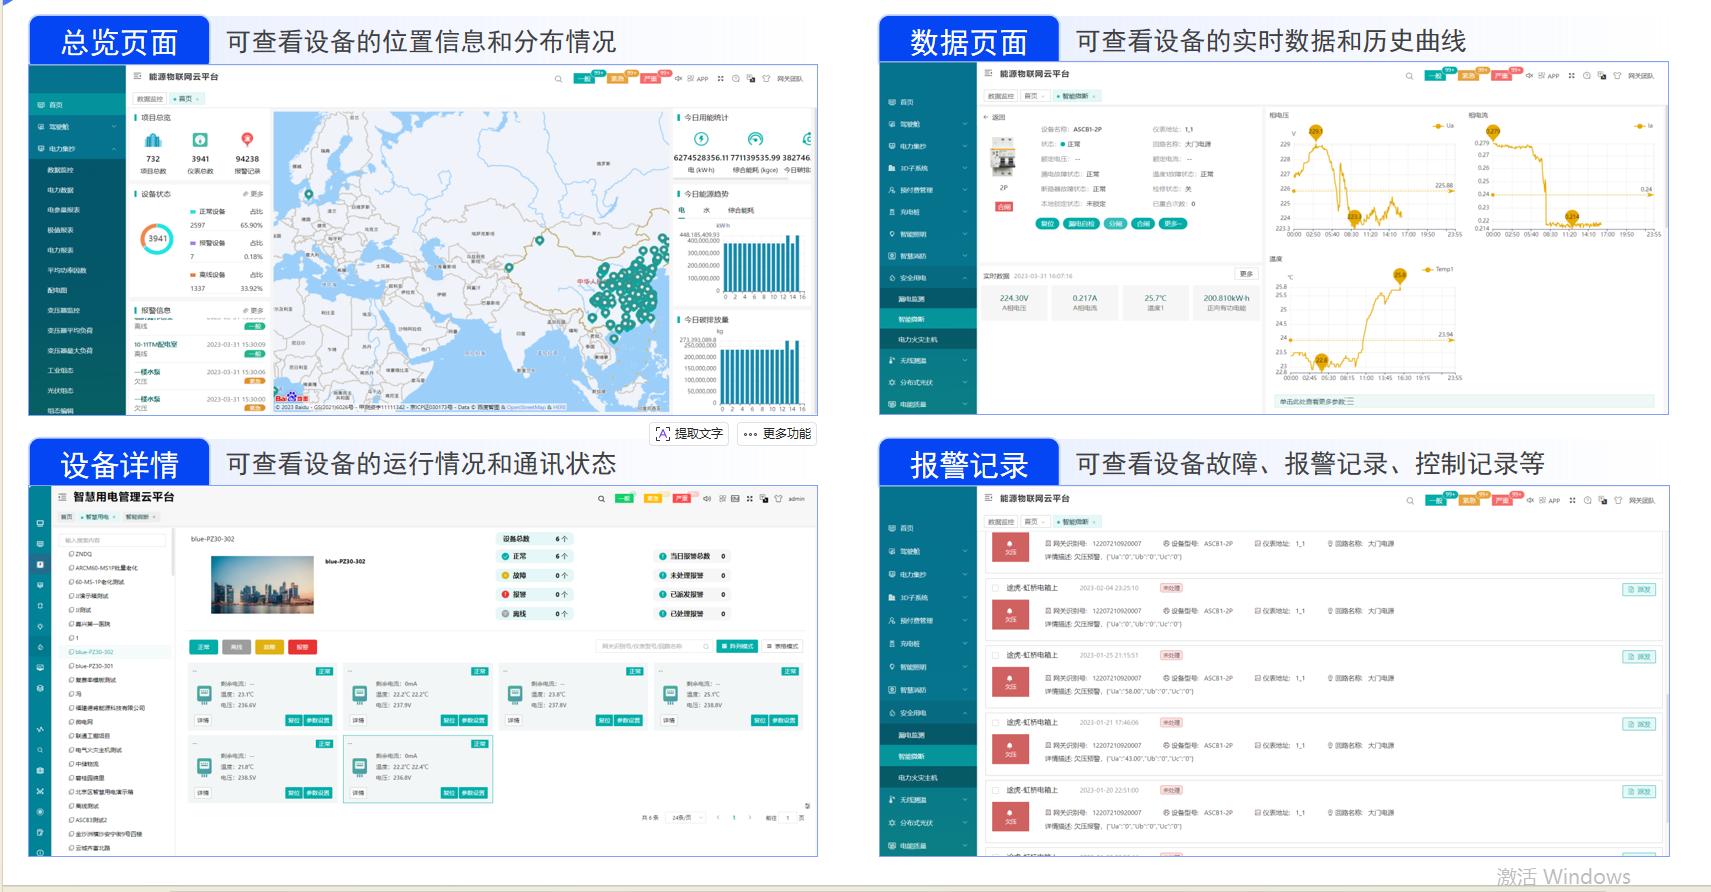
Task: Click the red pin icon above 报警记录 94238
Action: [x=247, y=140]
